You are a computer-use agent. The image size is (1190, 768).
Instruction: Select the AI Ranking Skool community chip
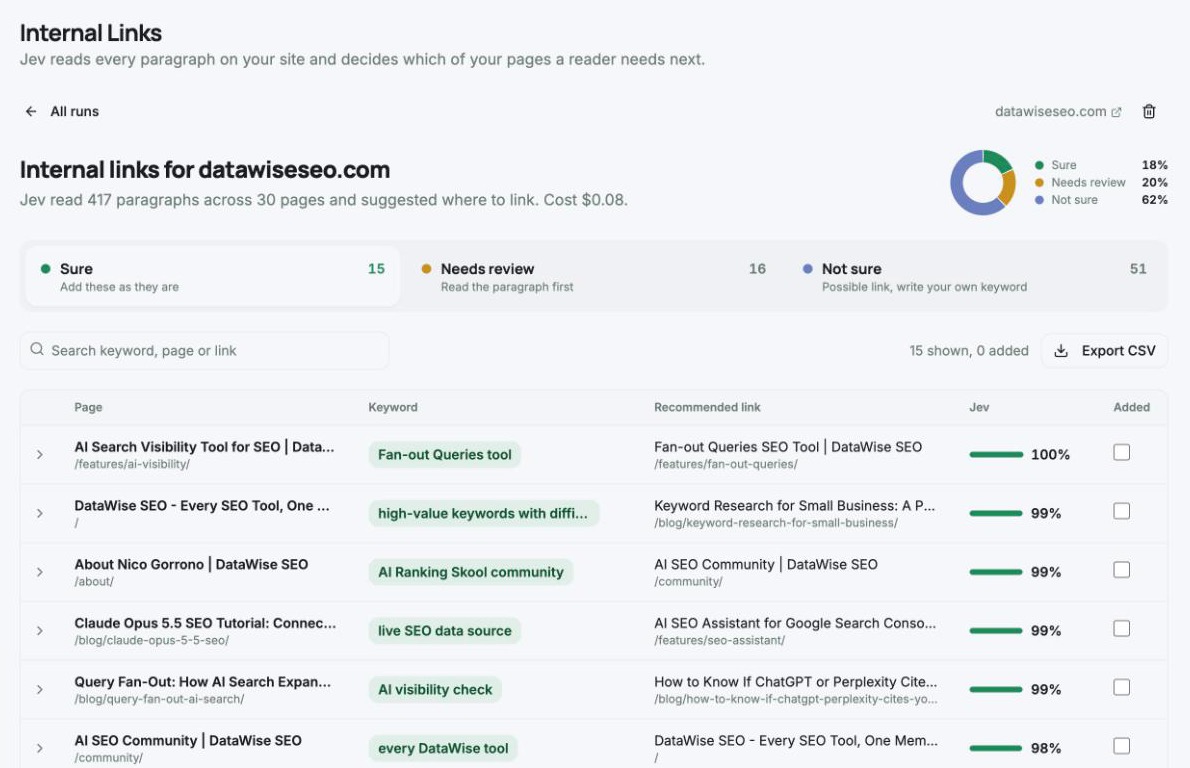click(x=471, y=572)
